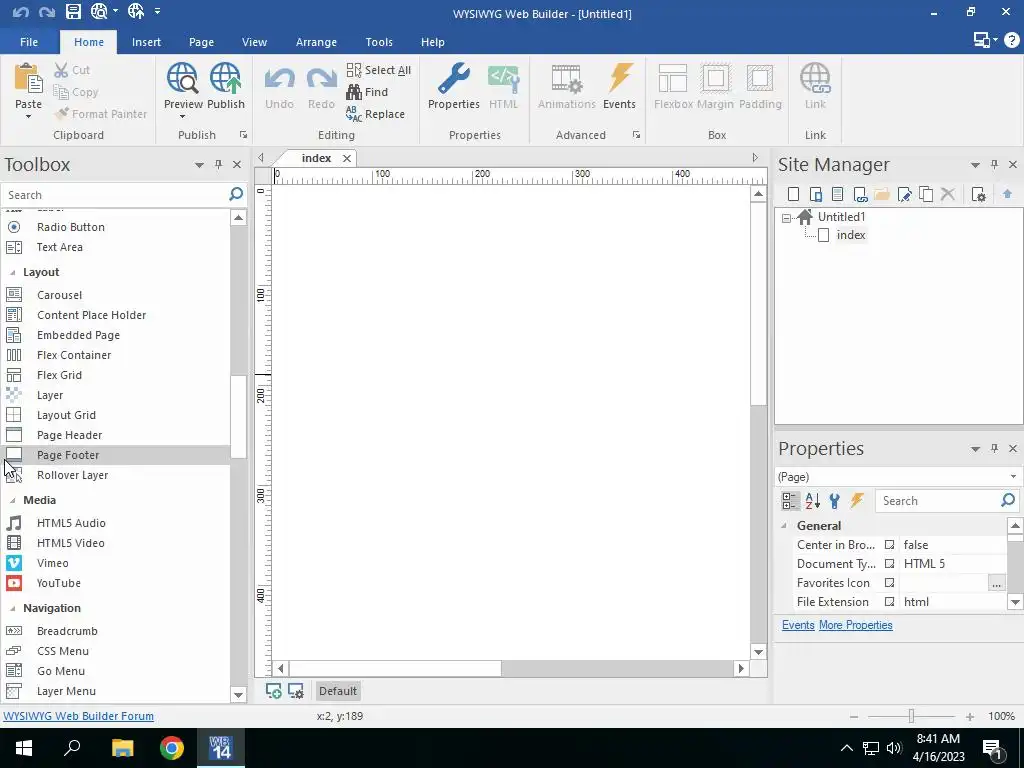Open WYSIWYG Web Builder Forum link
This screenshot has width=1024, height=768.
78,716
